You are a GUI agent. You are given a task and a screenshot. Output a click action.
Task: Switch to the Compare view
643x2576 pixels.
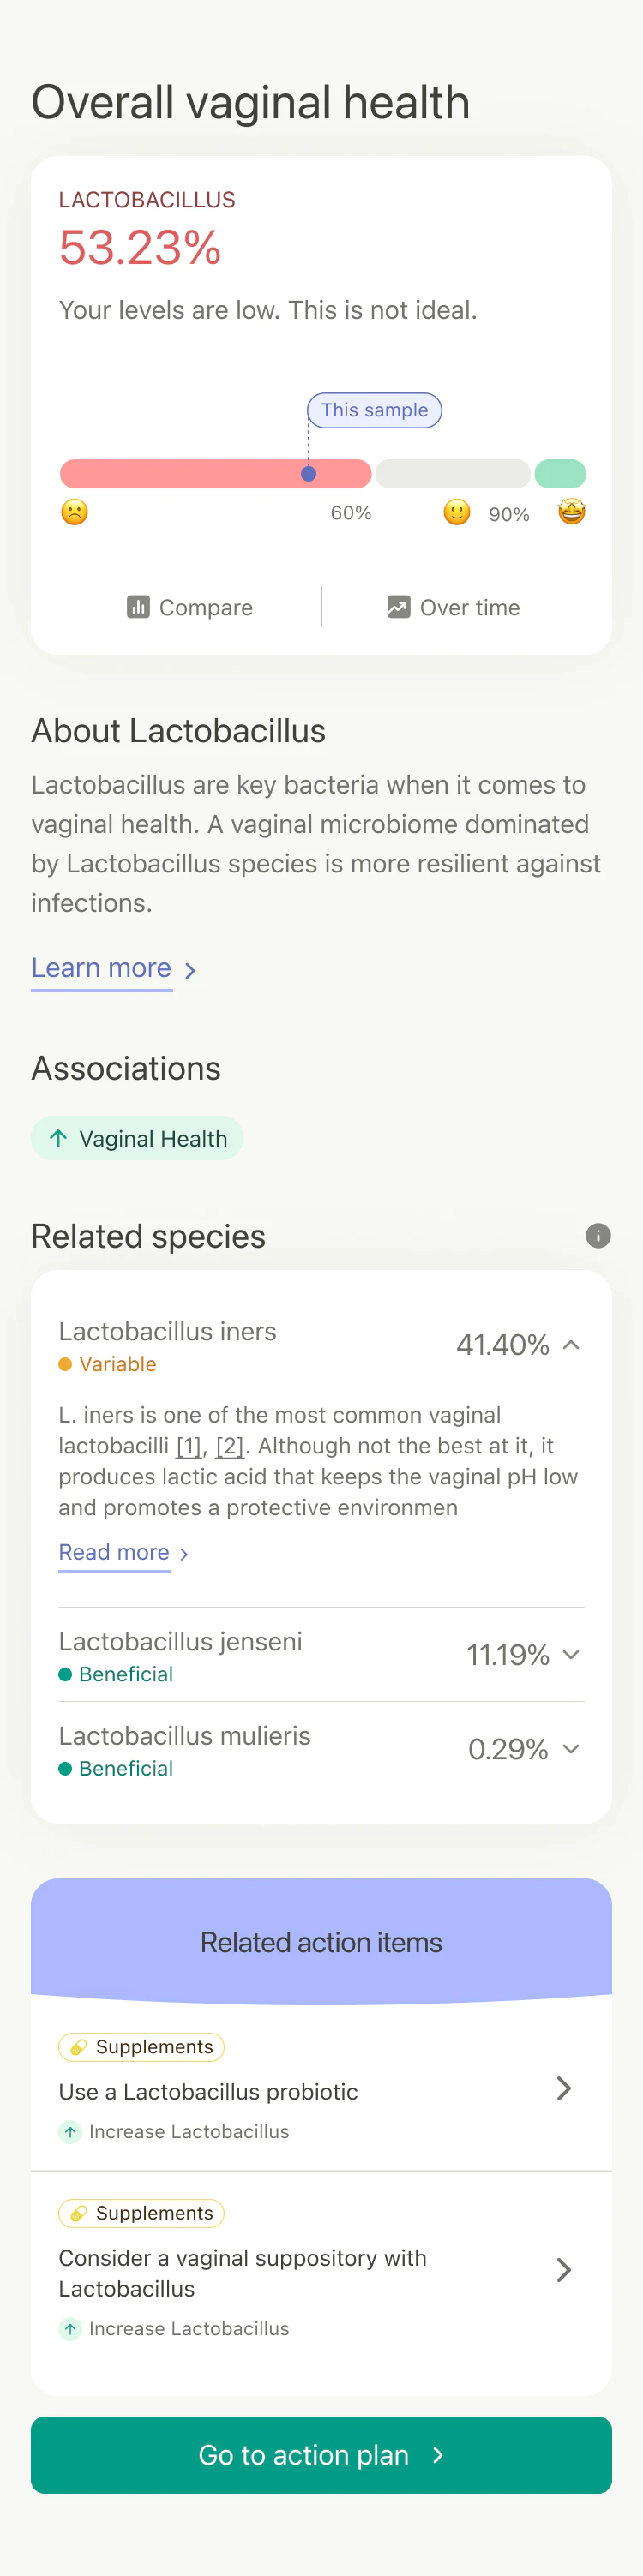pos(190,607)
